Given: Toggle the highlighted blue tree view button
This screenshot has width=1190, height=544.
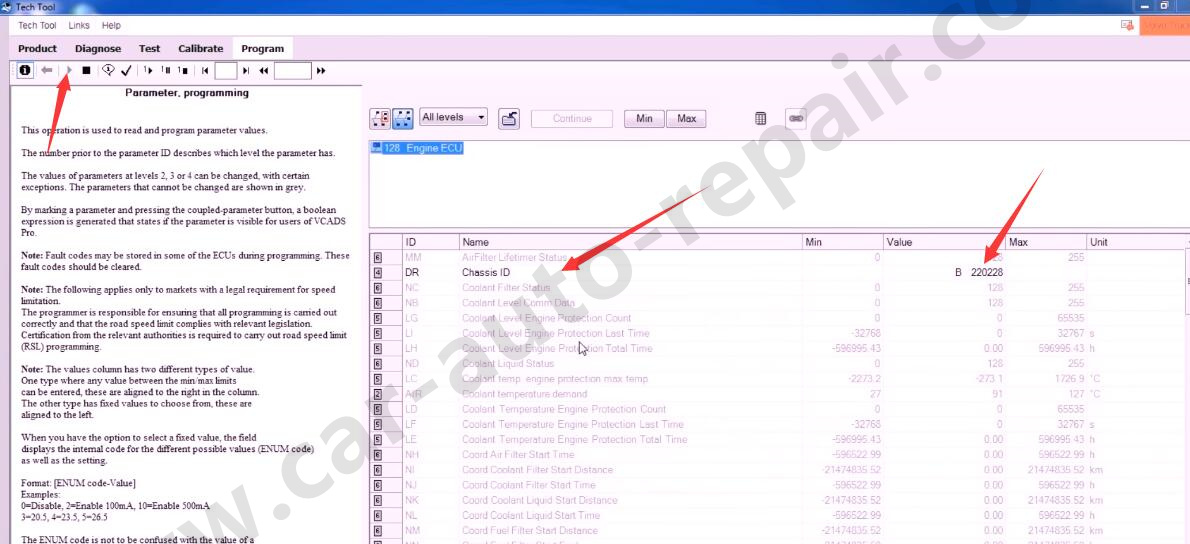Looking at the screenshot, I should coord(403,118).
